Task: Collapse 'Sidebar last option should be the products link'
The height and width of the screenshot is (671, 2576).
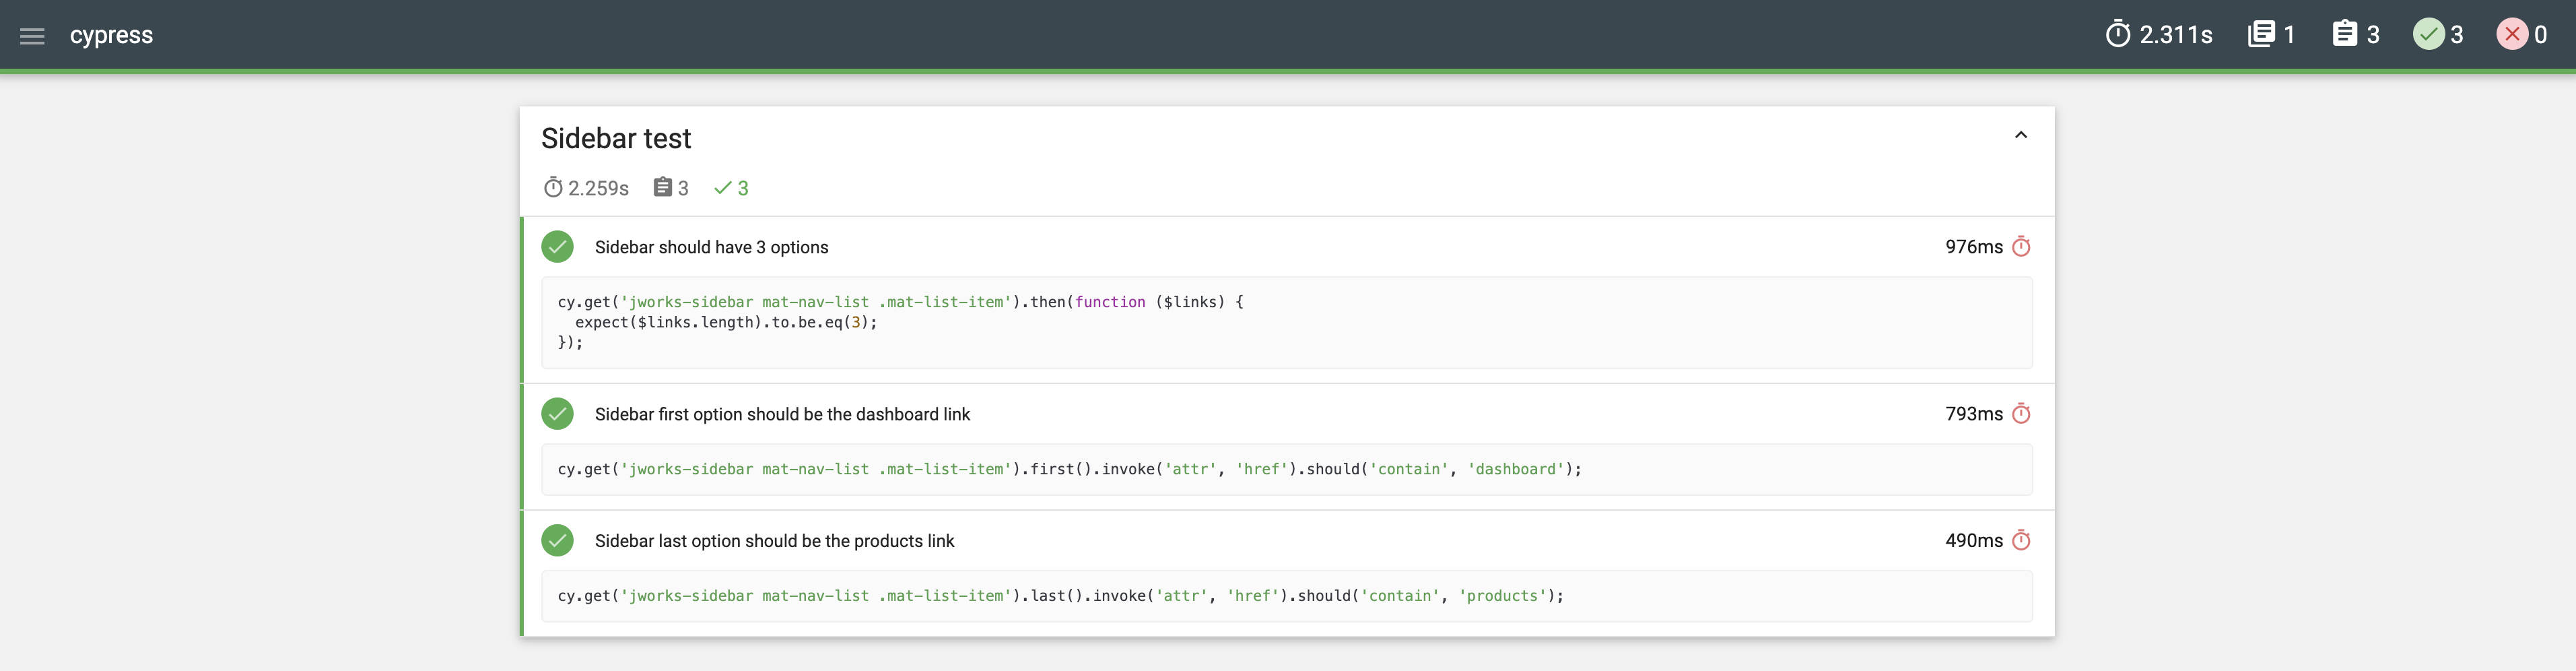Action: [1287, 541]
